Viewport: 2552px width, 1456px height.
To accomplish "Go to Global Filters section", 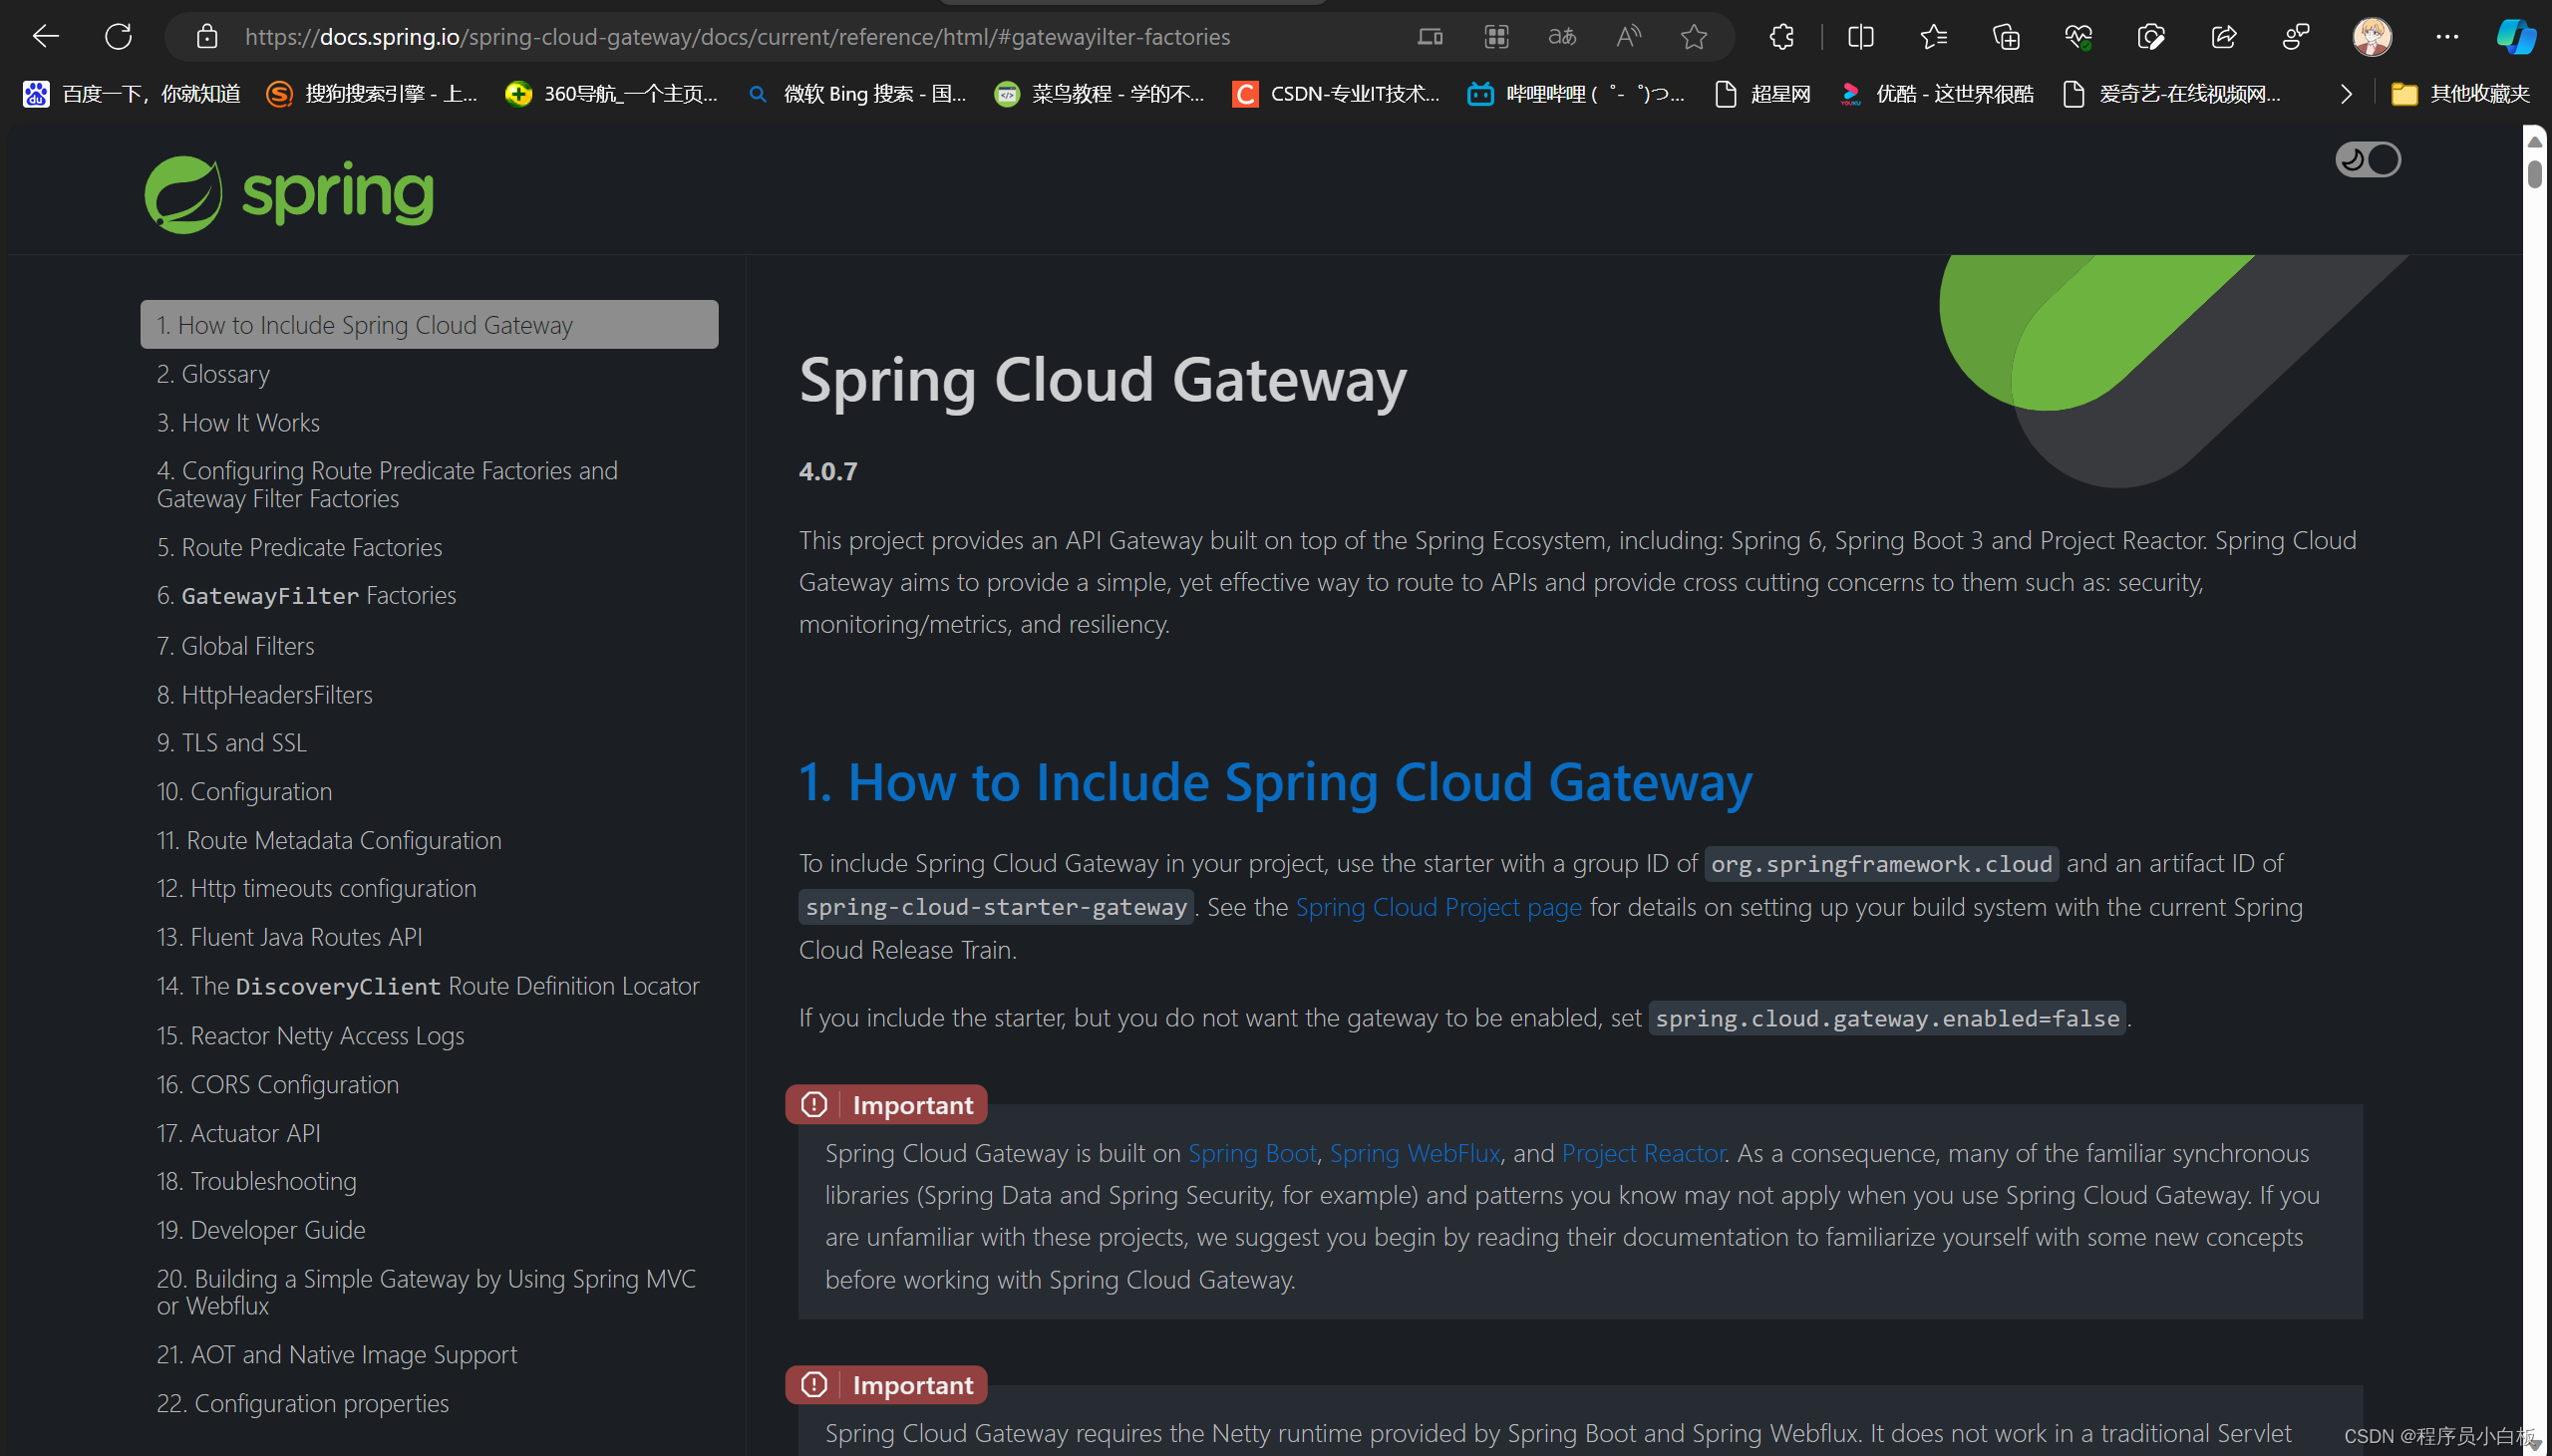I will (x=236, y=646).
